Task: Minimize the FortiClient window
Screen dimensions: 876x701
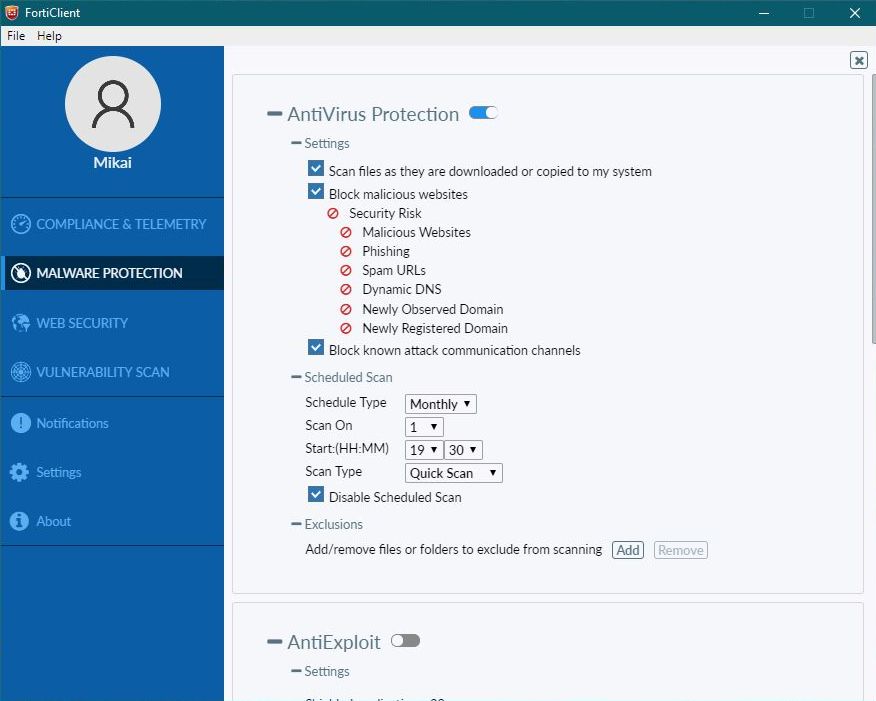Action: point(764,12)
